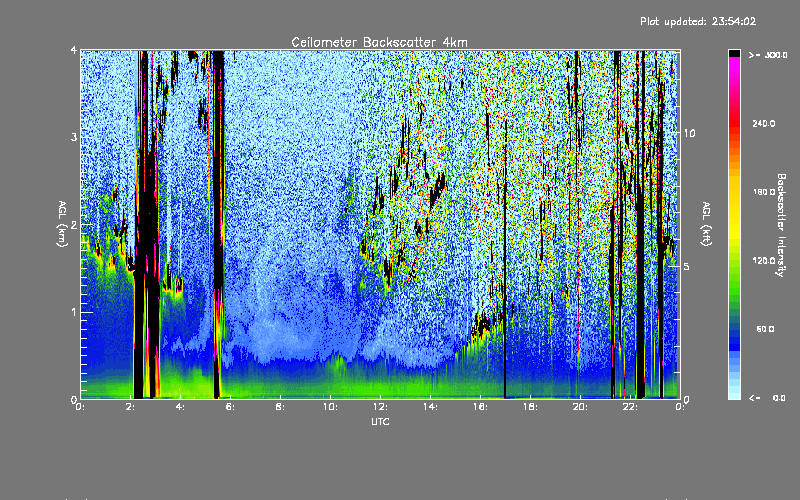Click the 'UTC' x-axis label
This screenshot has height=500, width=800.
tap(380, 421)
